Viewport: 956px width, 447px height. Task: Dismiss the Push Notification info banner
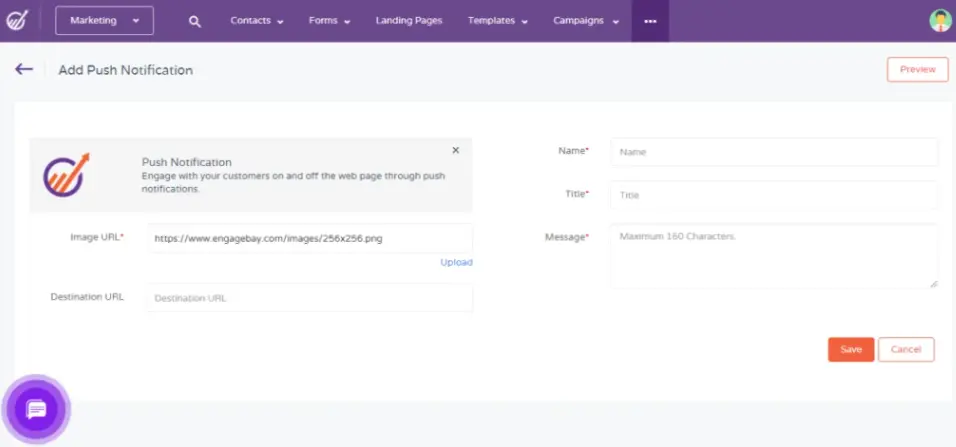click(x=455, y=150)
